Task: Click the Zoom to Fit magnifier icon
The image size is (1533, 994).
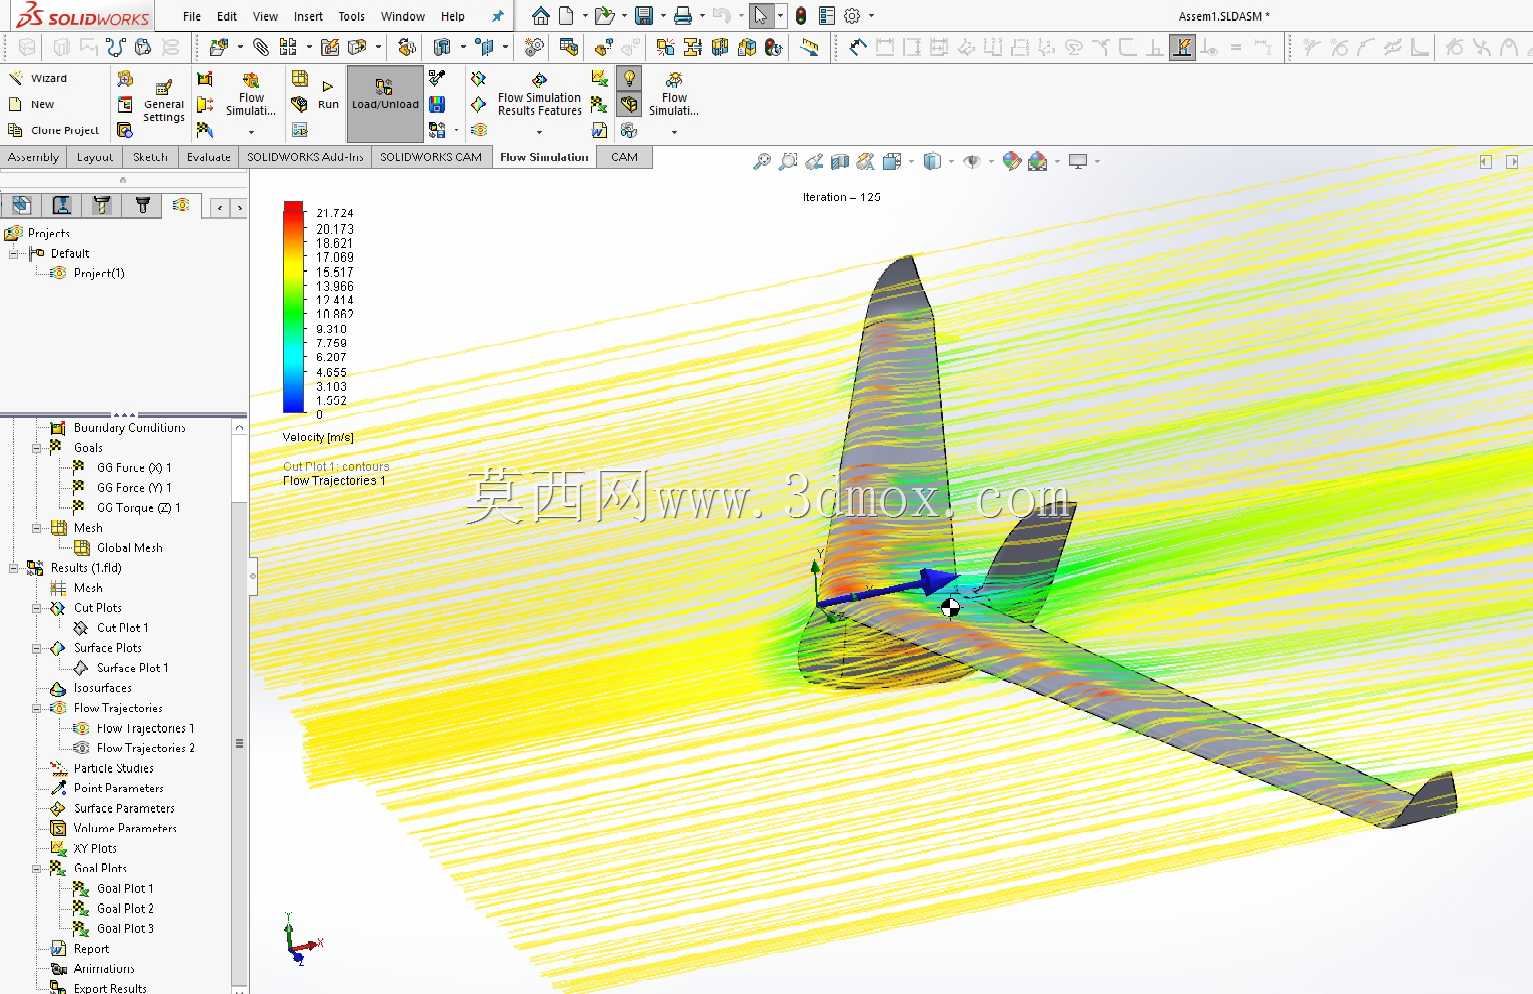Action: pos(762,161)
